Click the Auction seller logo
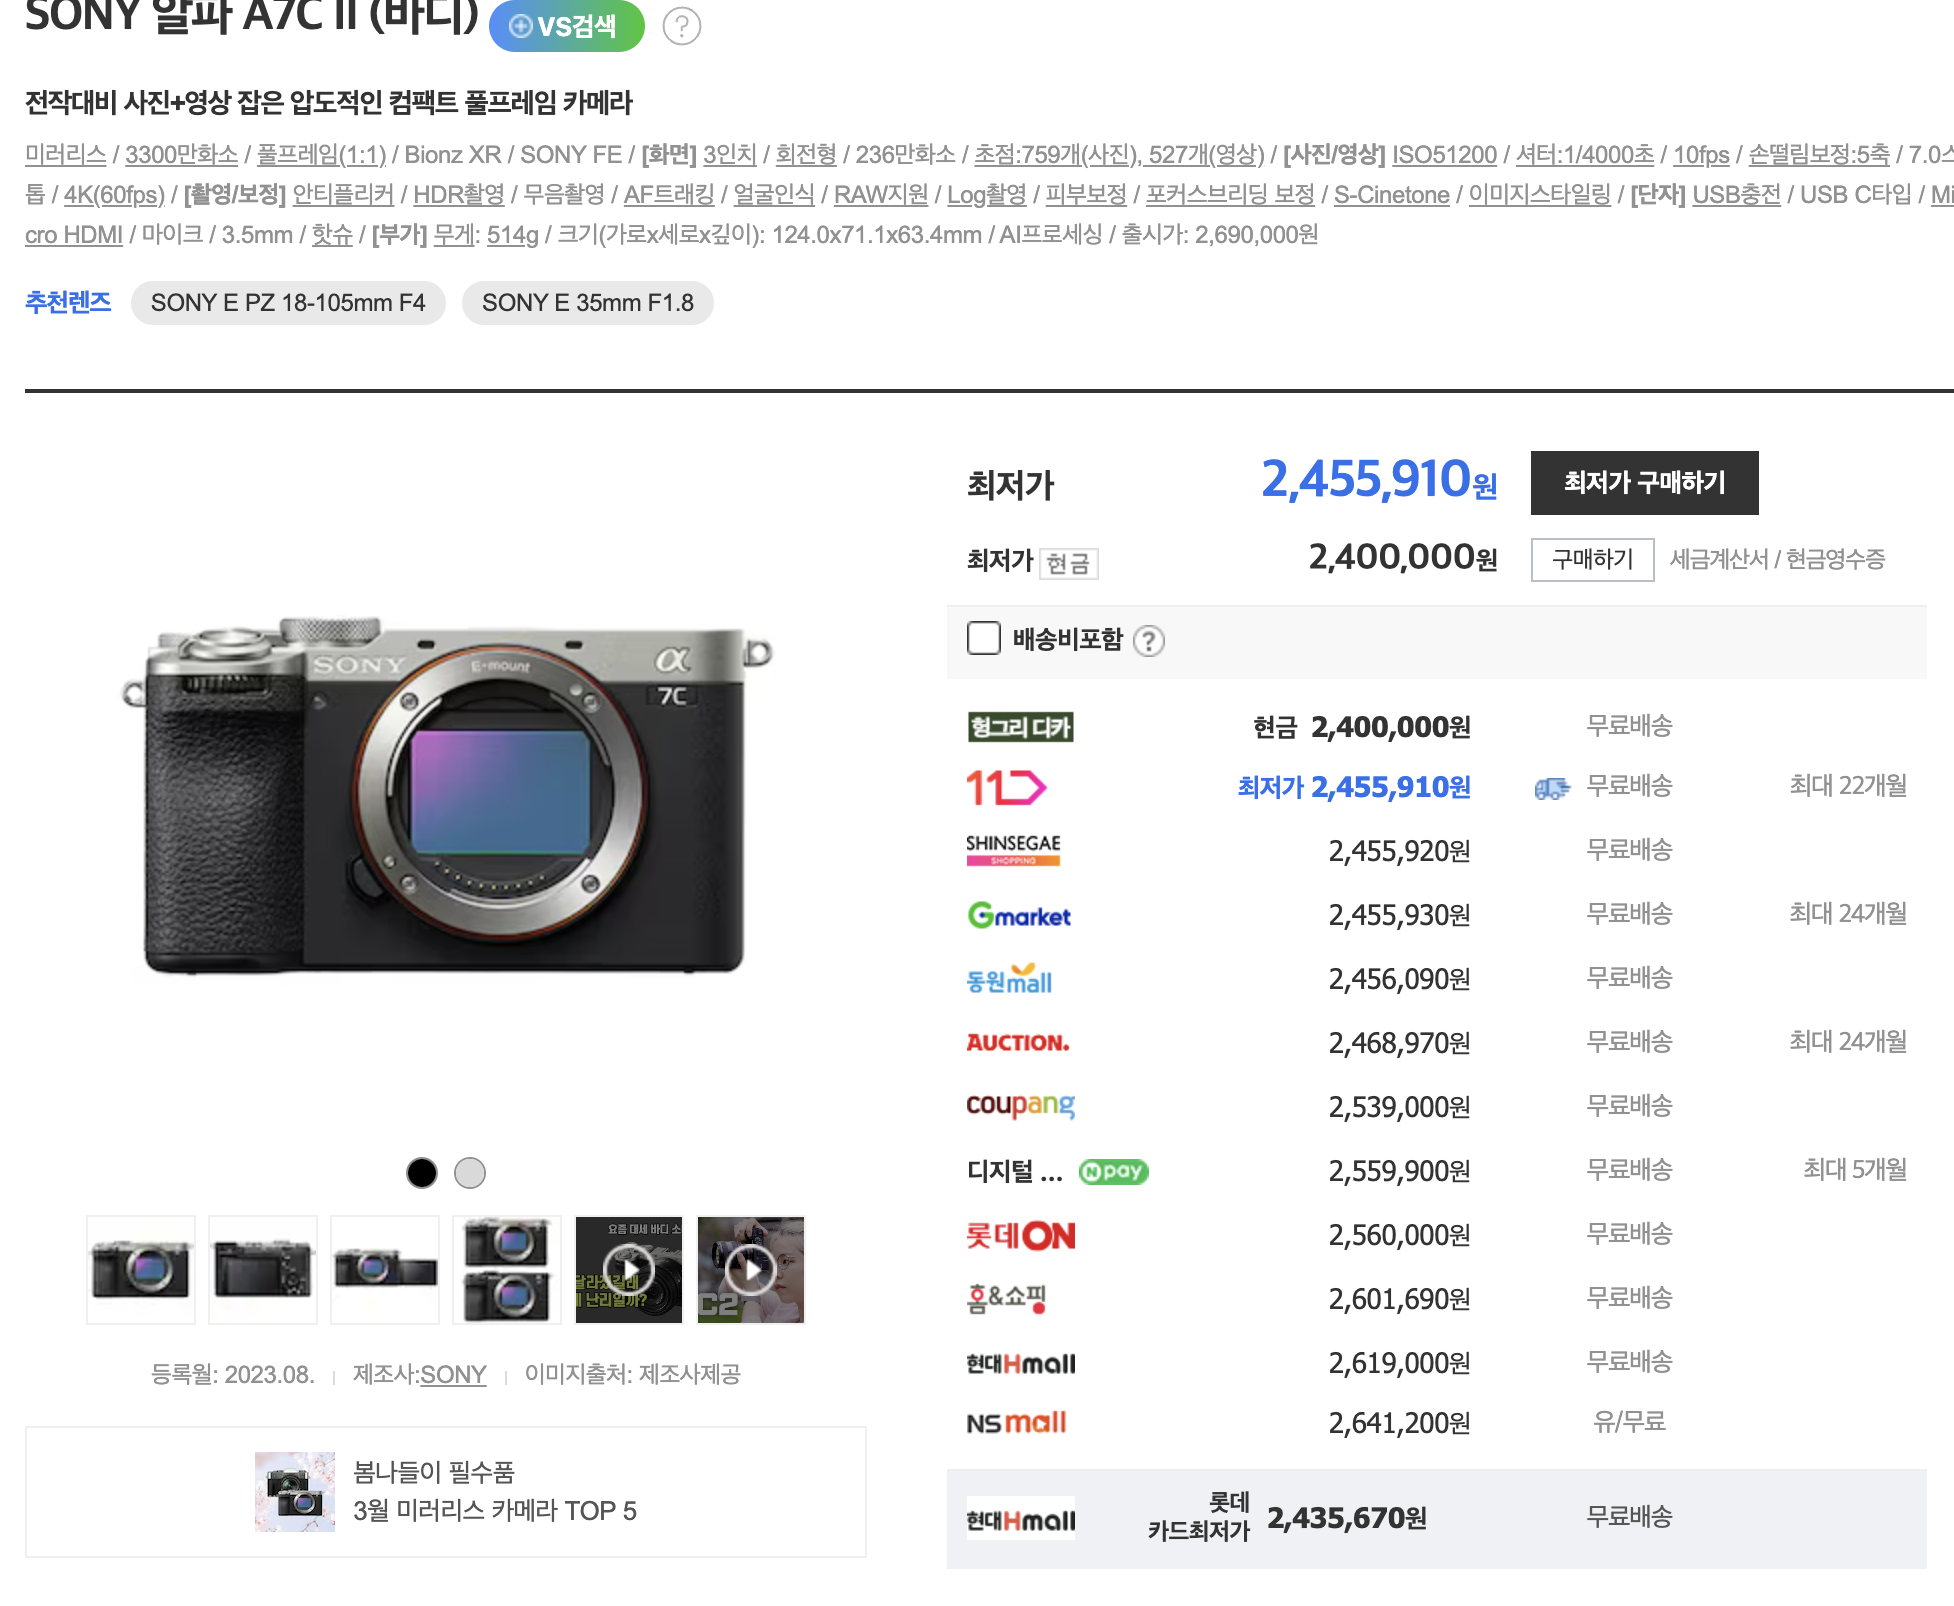Screen dimensions: 1954x1606 coord(1018,1043)
